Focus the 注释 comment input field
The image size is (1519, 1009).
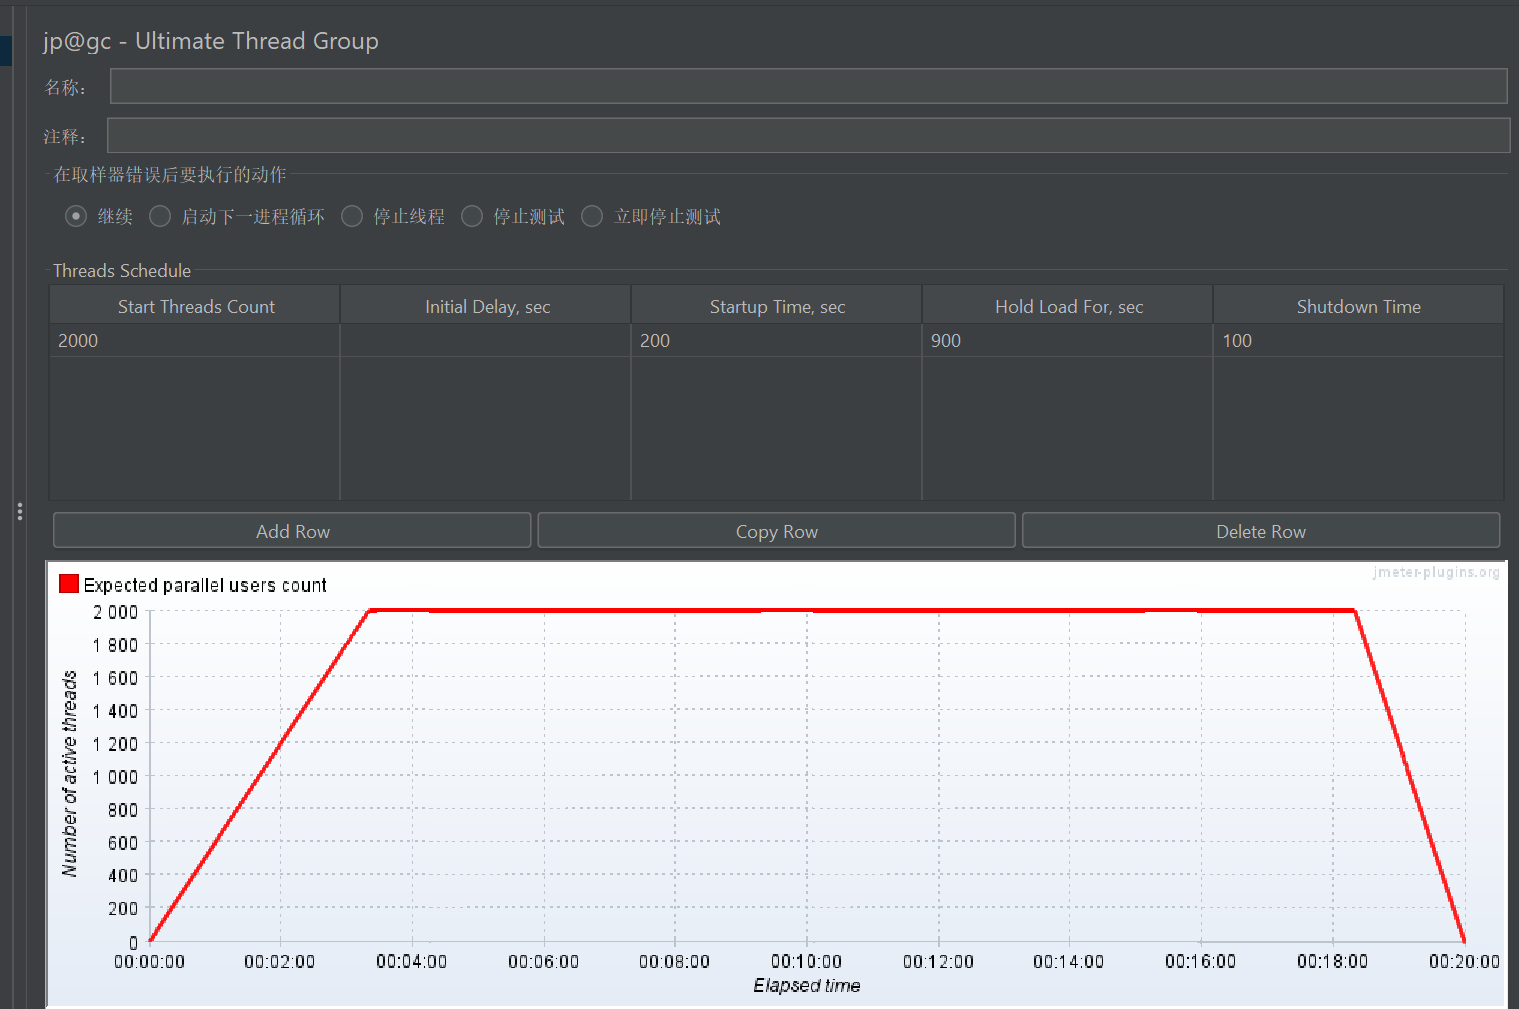pos(808,135)
